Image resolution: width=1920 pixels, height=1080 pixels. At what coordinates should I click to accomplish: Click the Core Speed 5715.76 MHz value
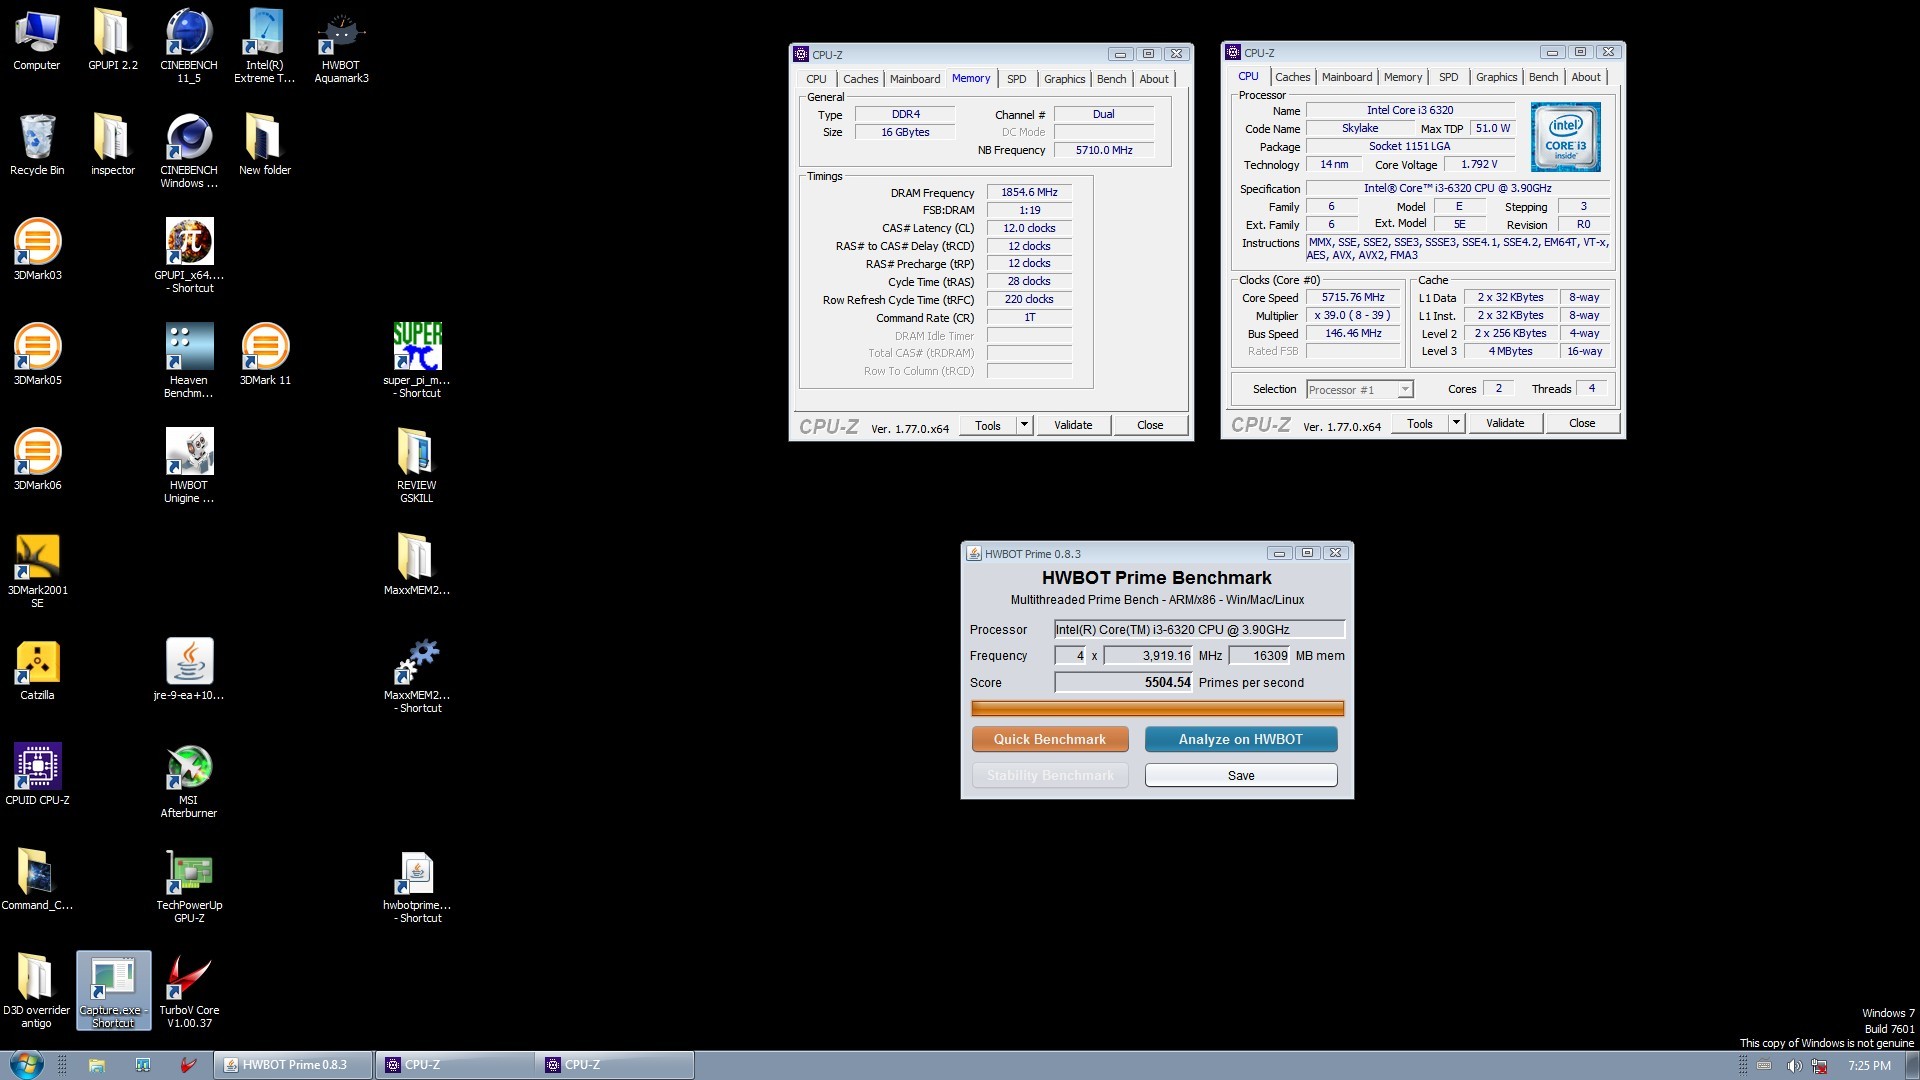pos(1353,297)
